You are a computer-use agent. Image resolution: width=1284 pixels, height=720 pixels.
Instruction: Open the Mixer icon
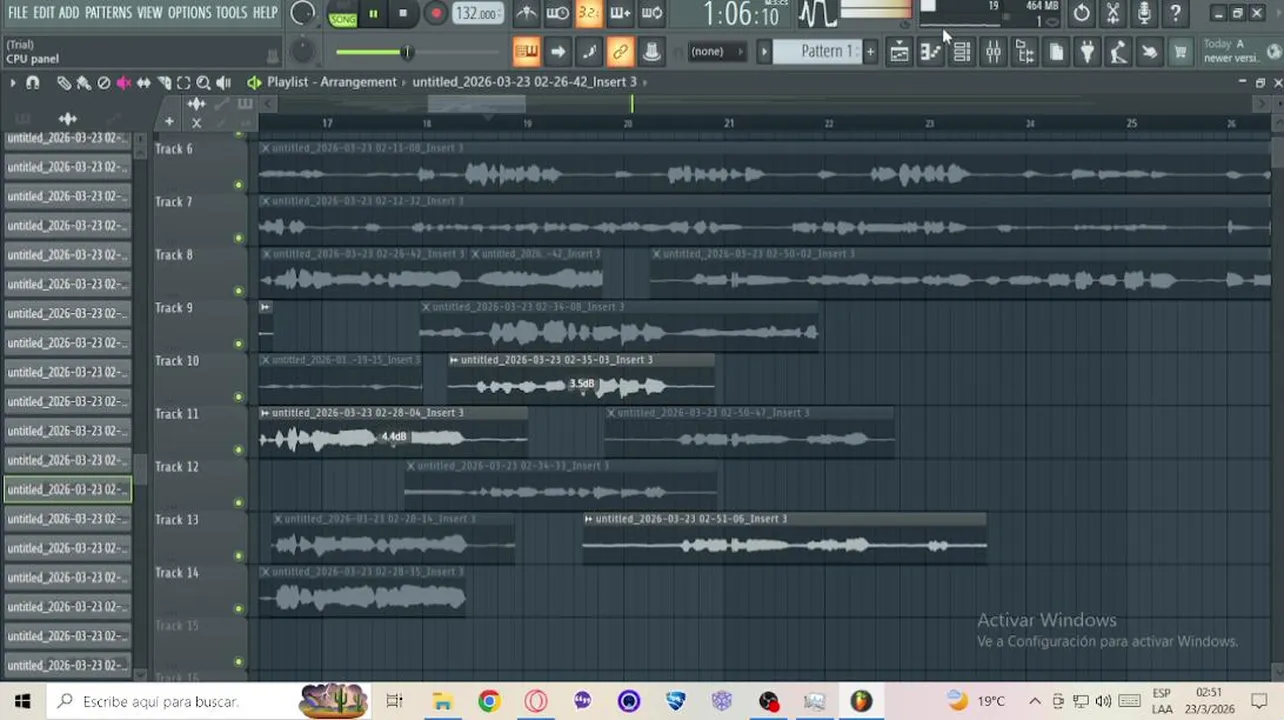click(993, 52)
